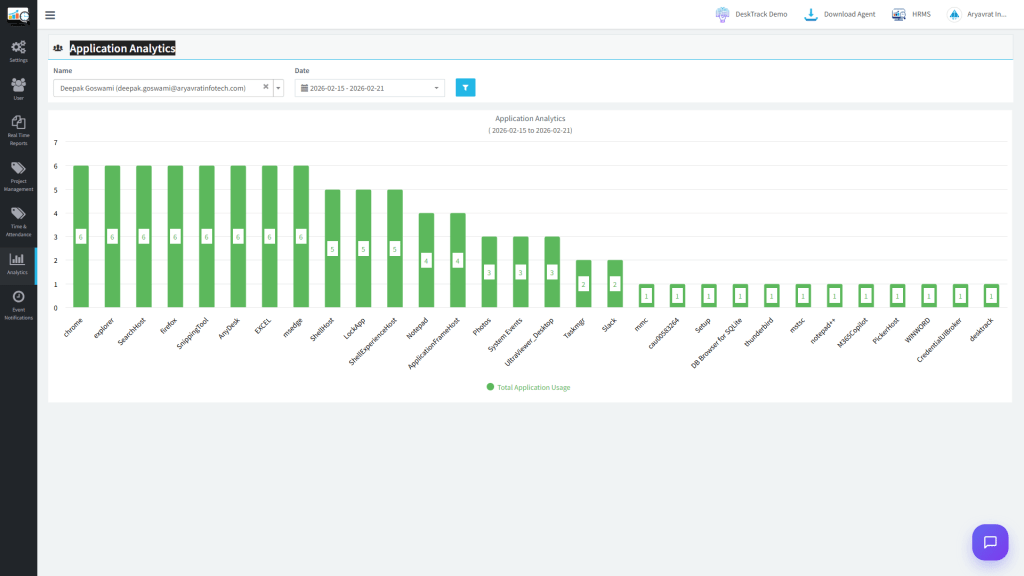Clear Deepak Goswami from the Name filter

[265, 87]
